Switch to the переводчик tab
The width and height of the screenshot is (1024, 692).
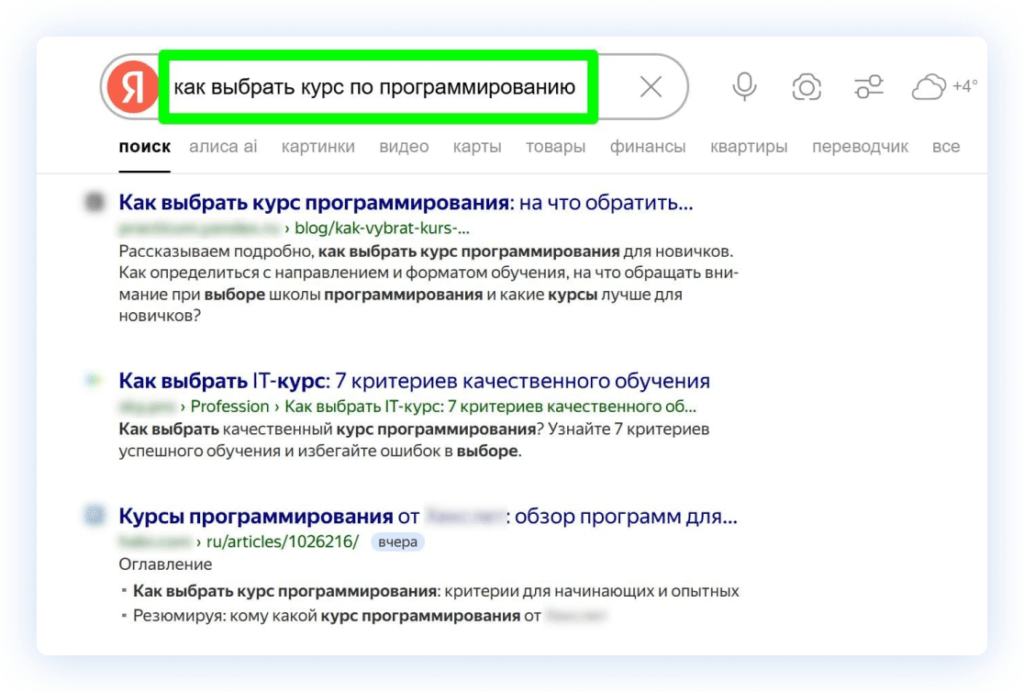tap(860, 147)
